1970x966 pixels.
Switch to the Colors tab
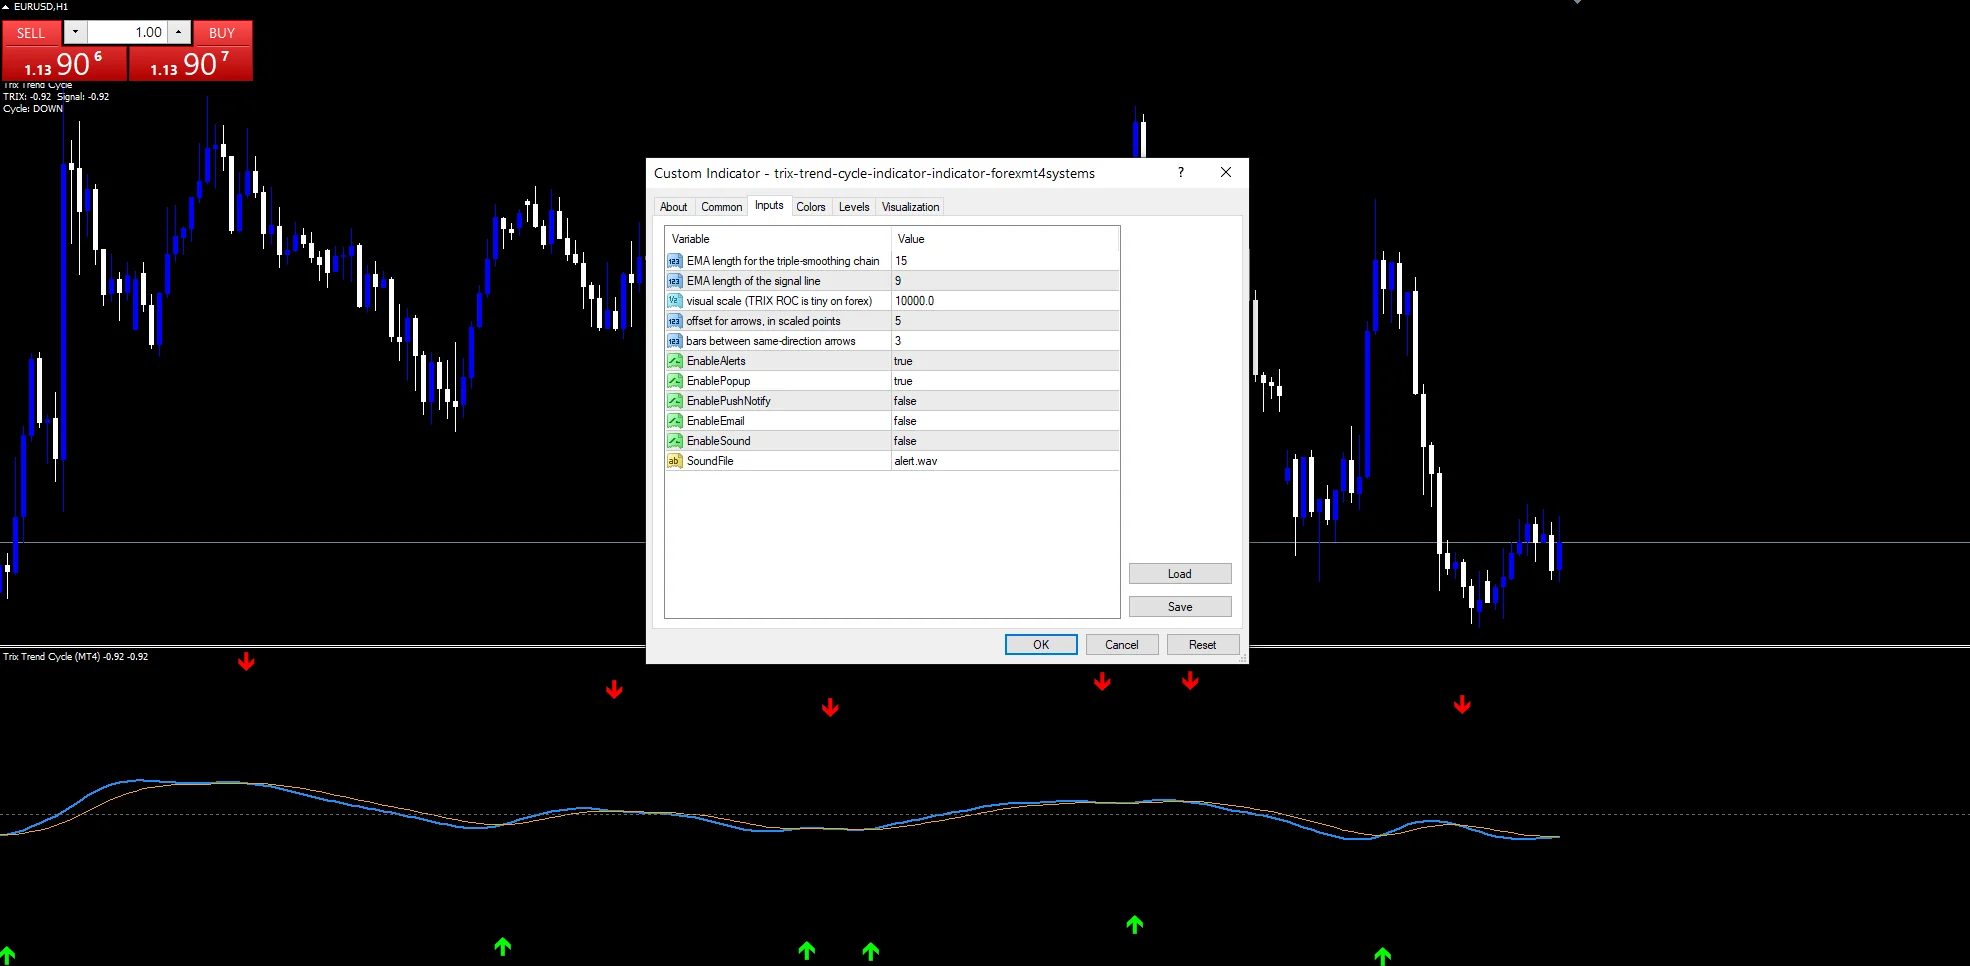coord(811,207)
